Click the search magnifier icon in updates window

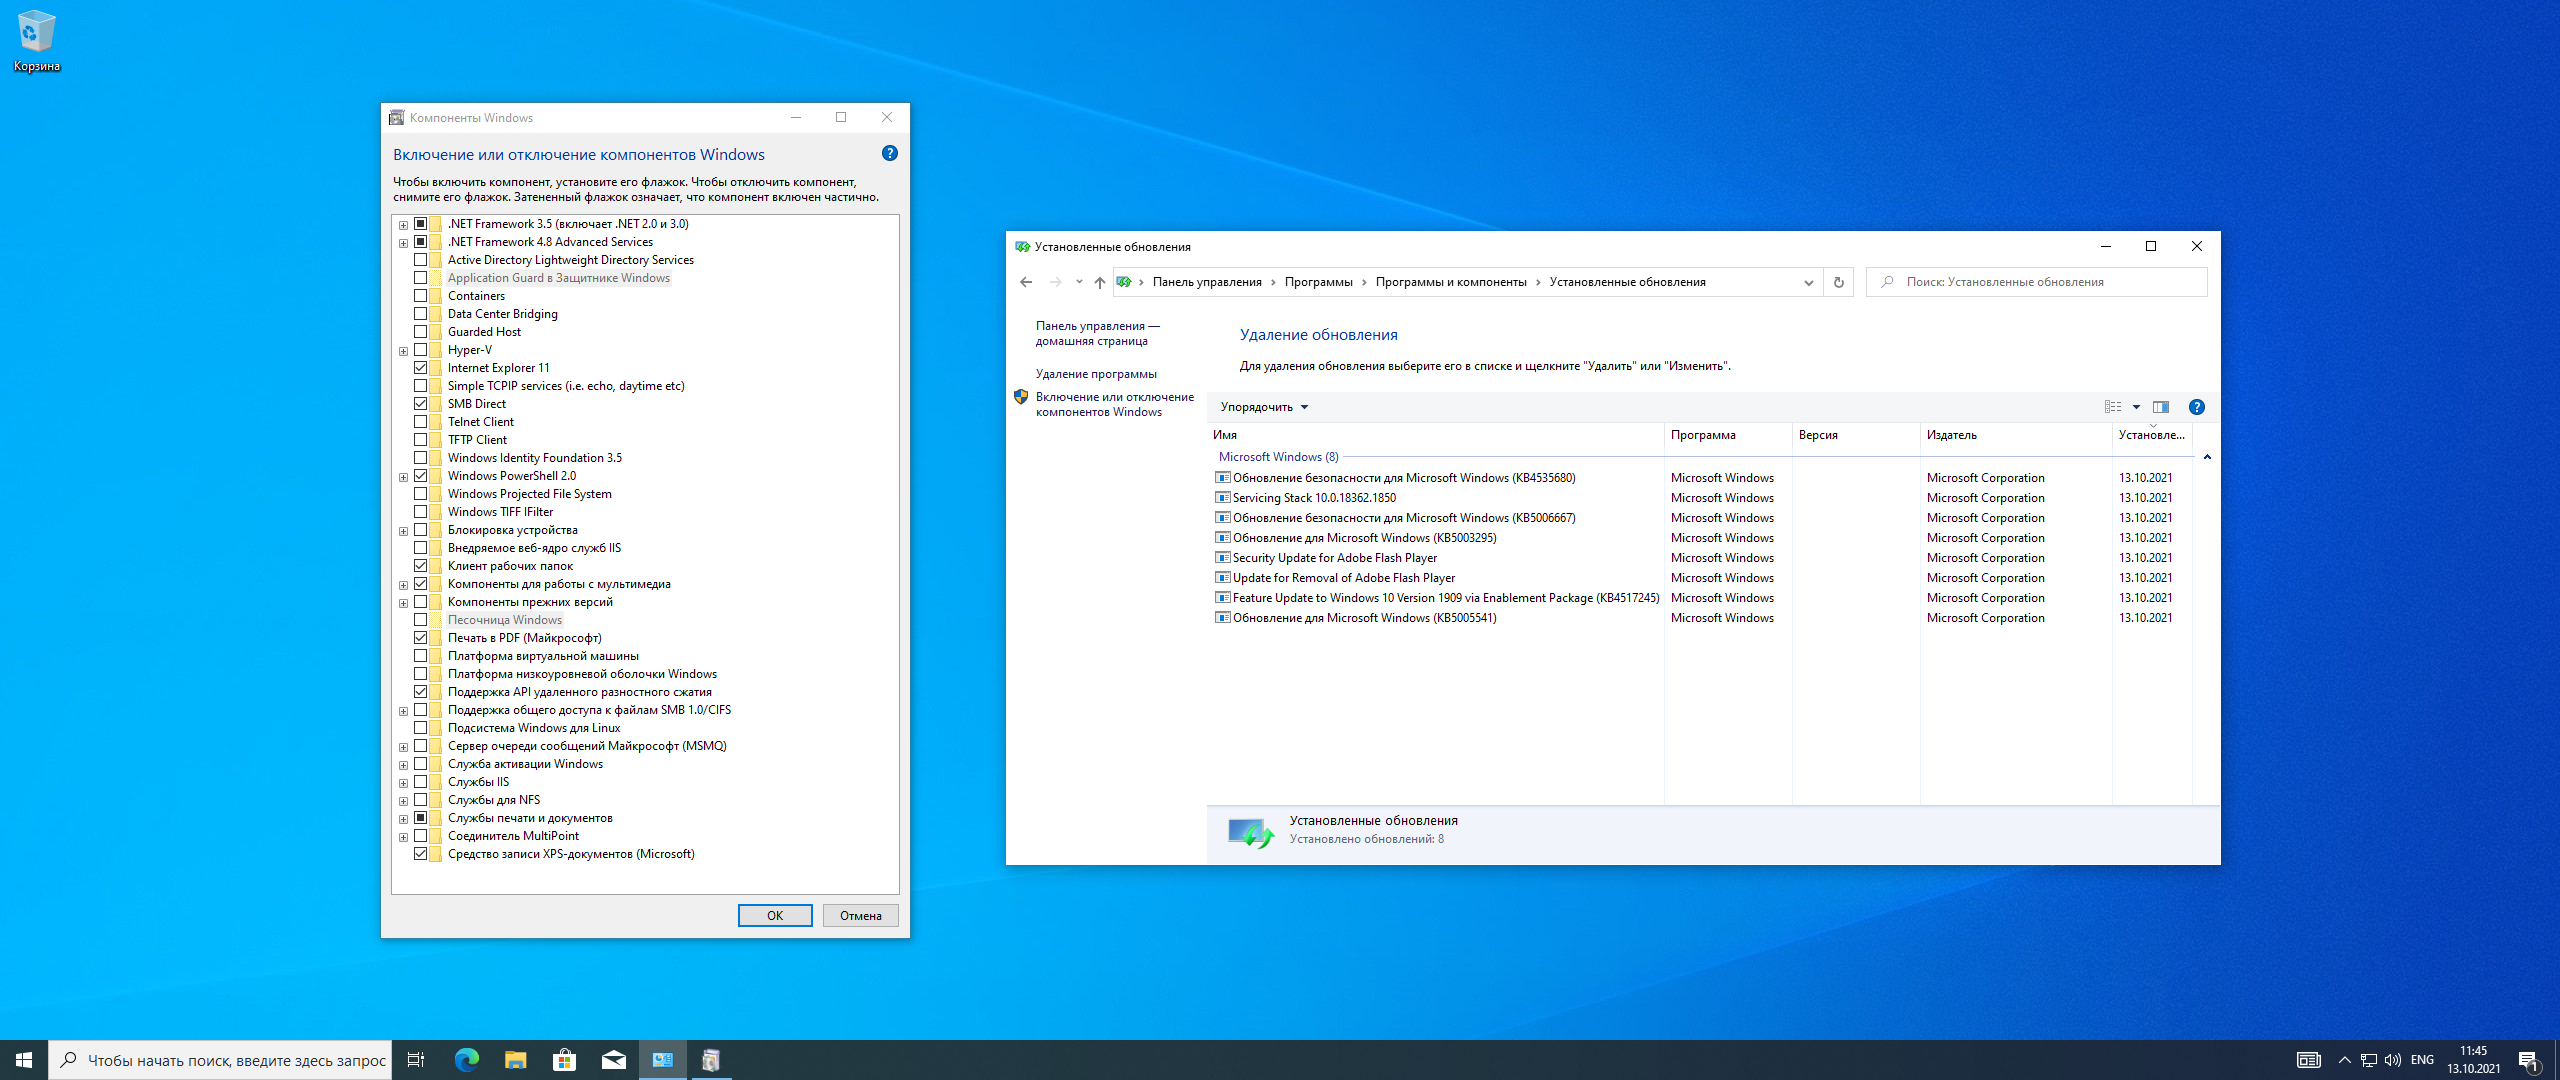coord(1887,282)
